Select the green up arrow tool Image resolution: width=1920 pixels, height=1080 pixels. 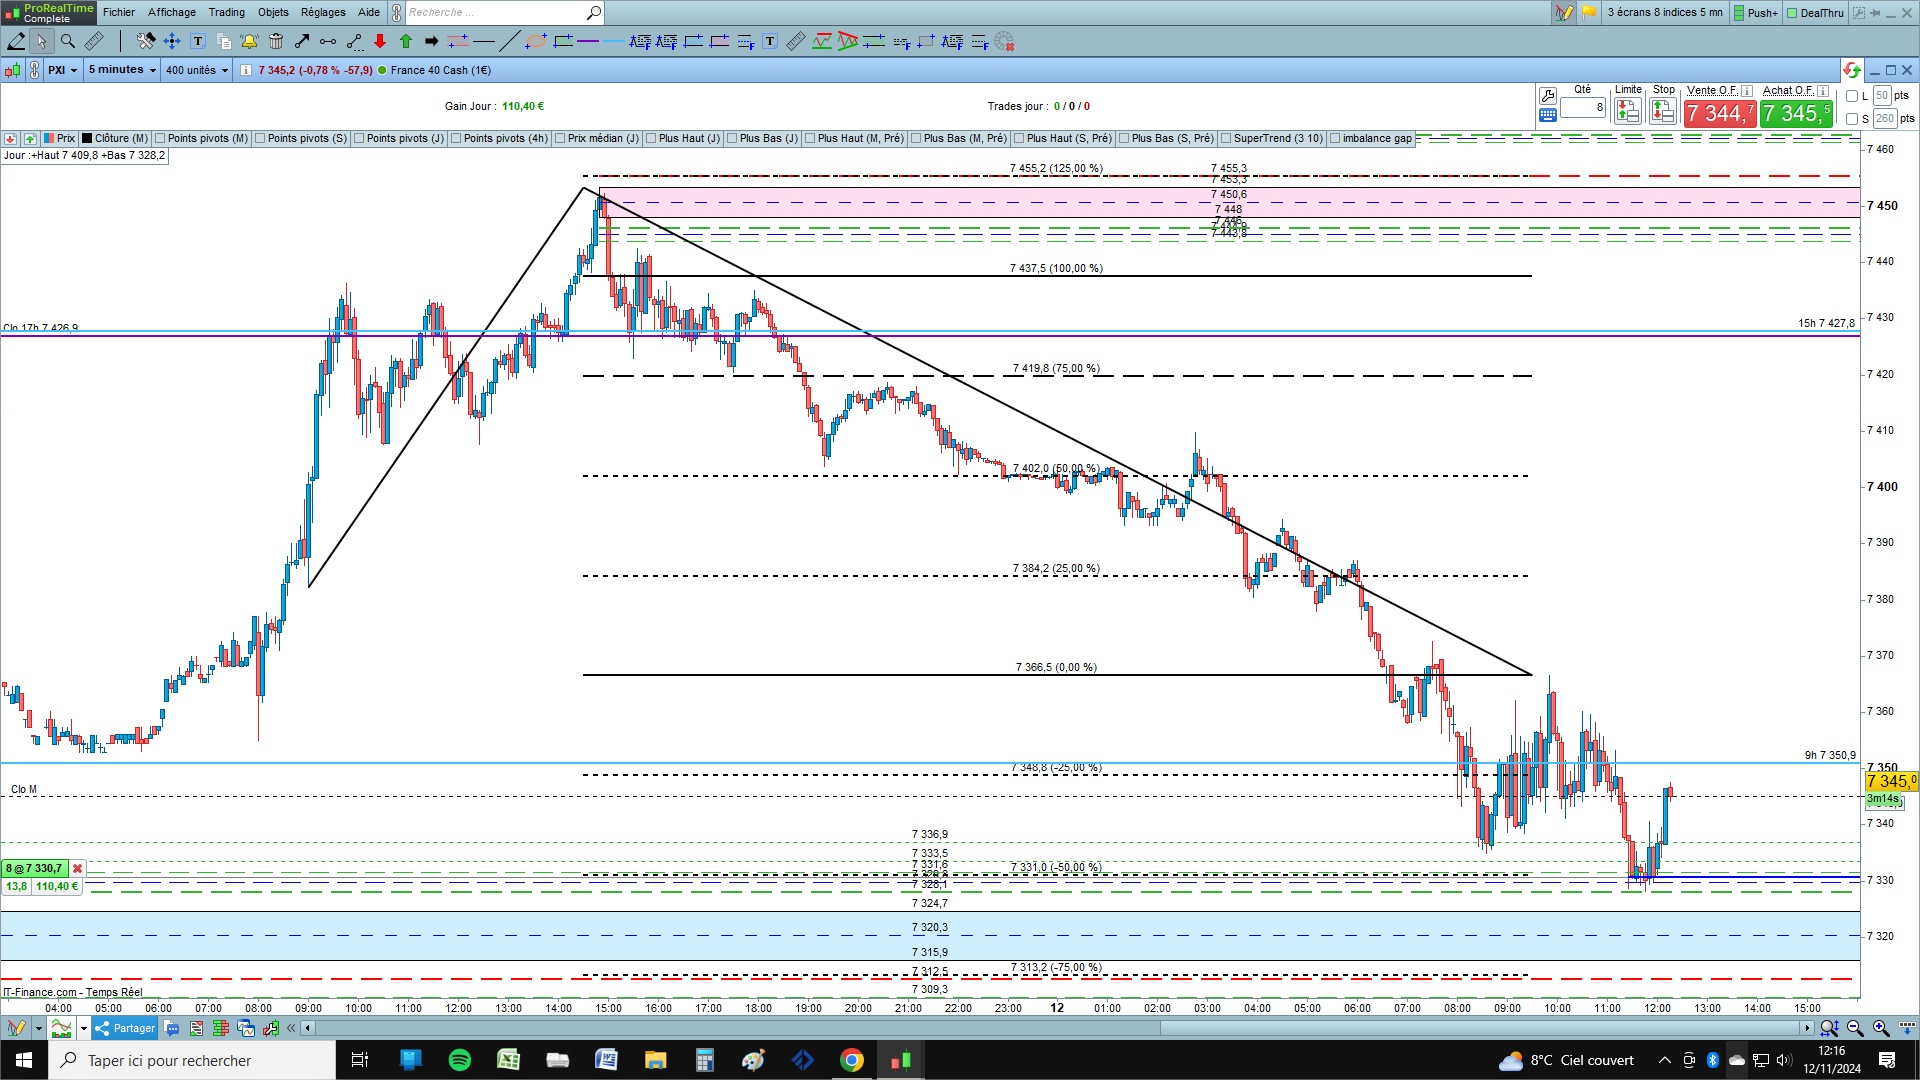coord(406,41)
